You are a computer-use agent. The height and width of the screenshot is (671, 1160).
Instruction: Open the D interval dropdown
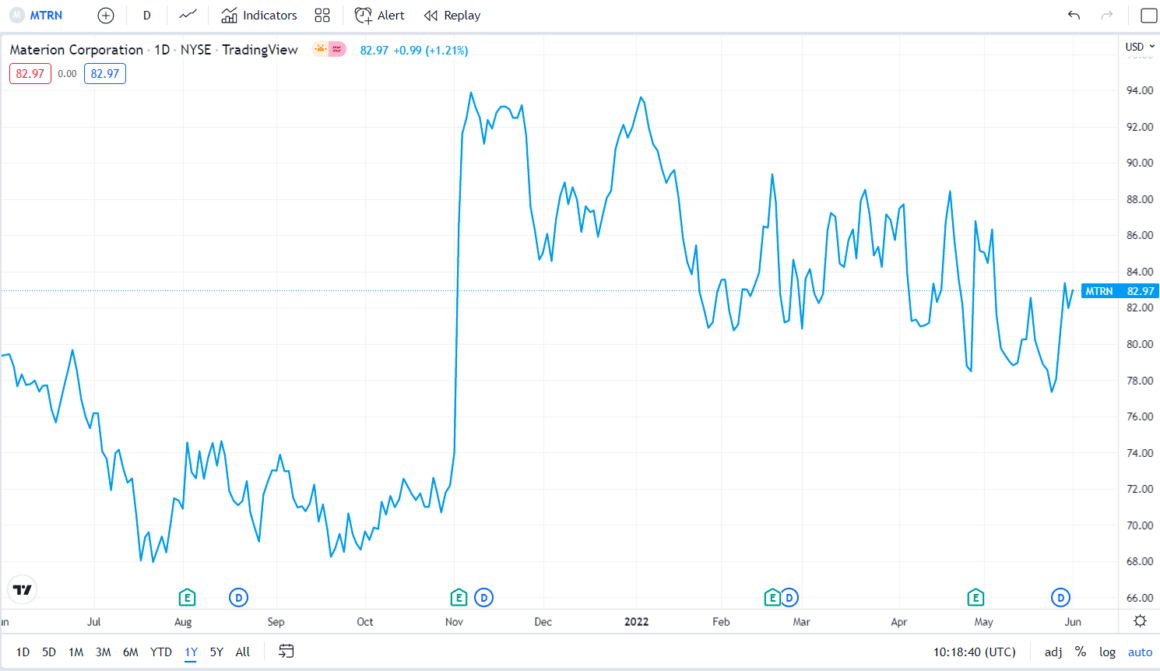click(146, 15)
